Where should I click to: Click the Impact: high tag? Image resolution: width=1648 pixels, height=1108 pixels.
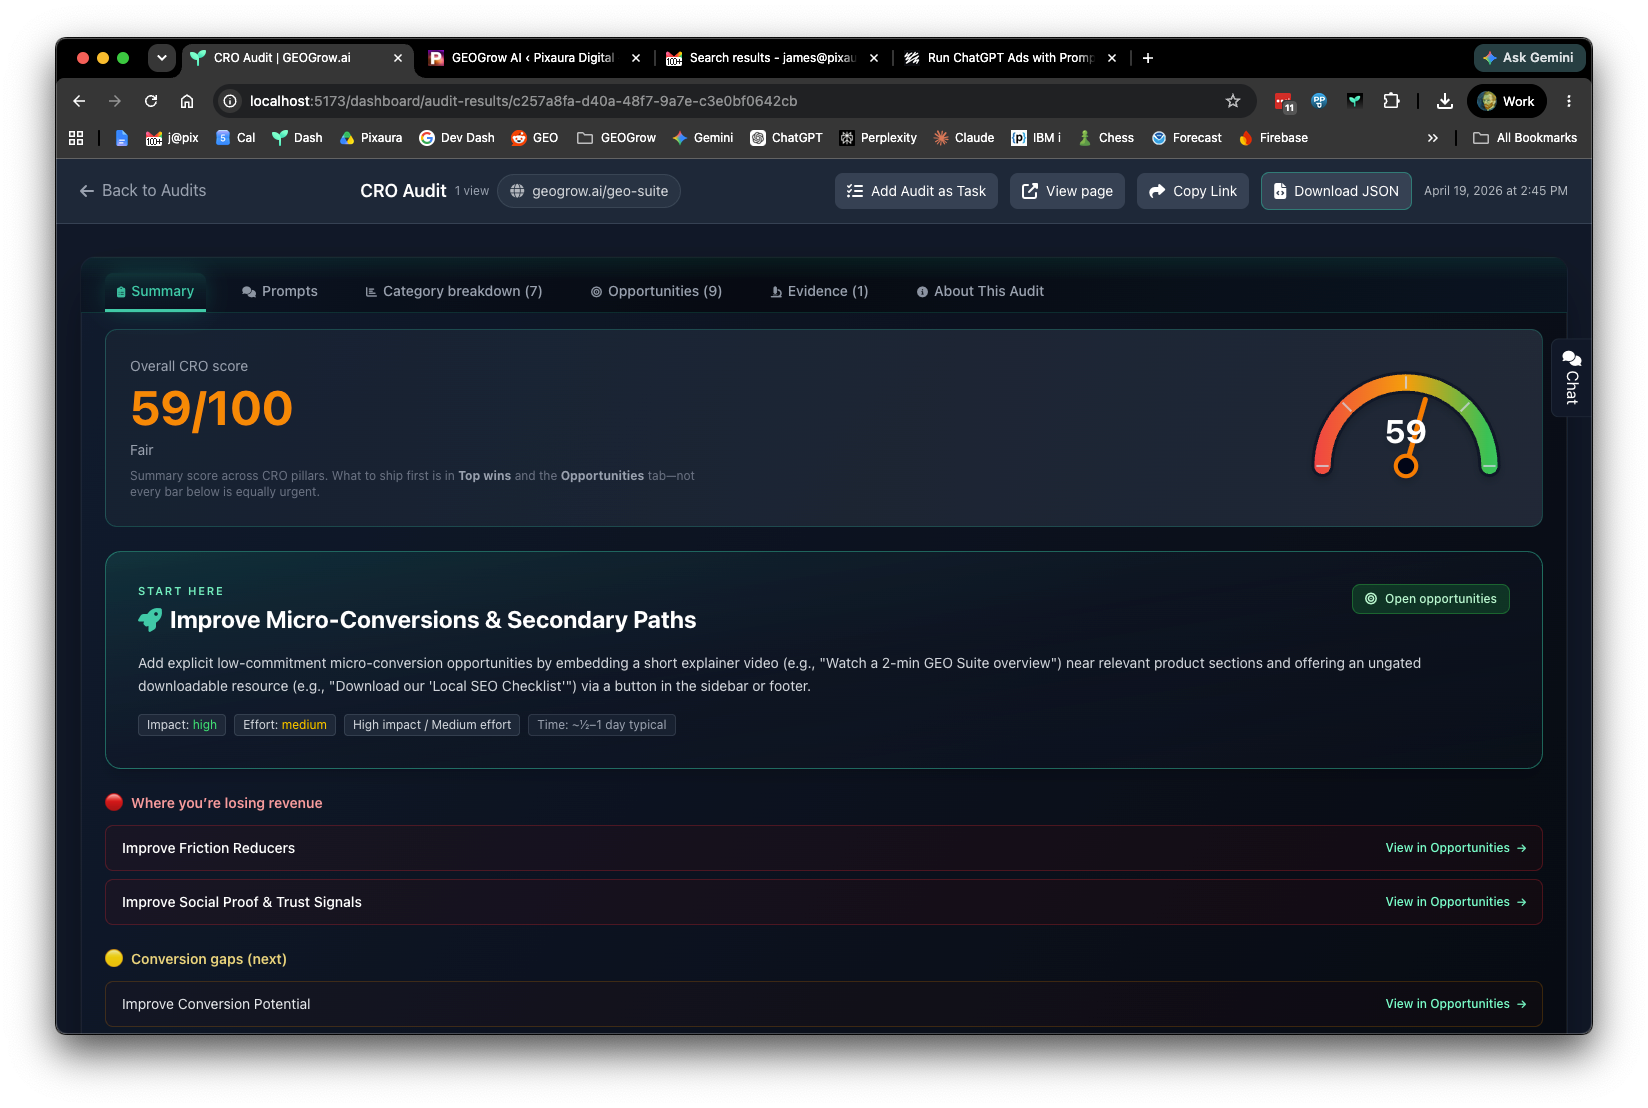coord(182,725)
